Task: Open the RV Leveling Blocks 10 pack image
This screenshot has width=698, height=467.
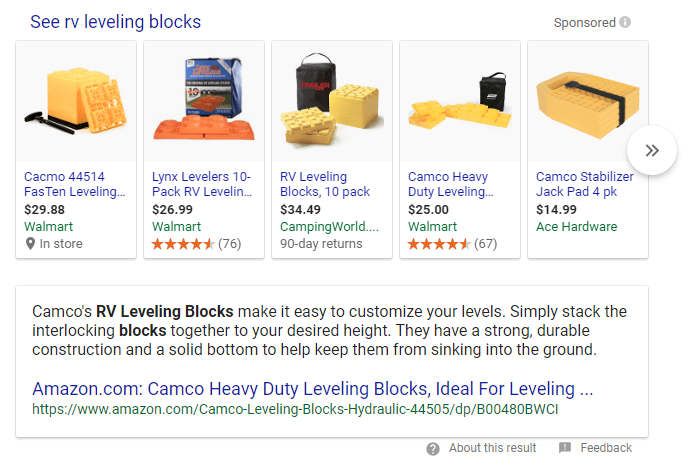Action: pos(332,101)
